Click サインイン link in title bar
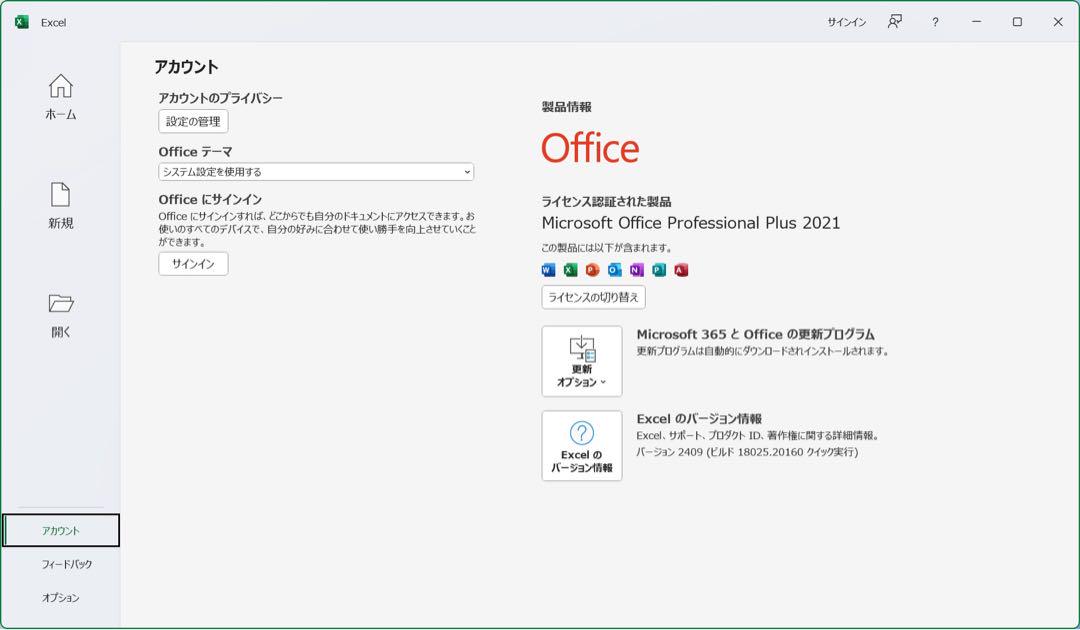The height and width of the screenshot is (630, 1080). tap(847, 22)
